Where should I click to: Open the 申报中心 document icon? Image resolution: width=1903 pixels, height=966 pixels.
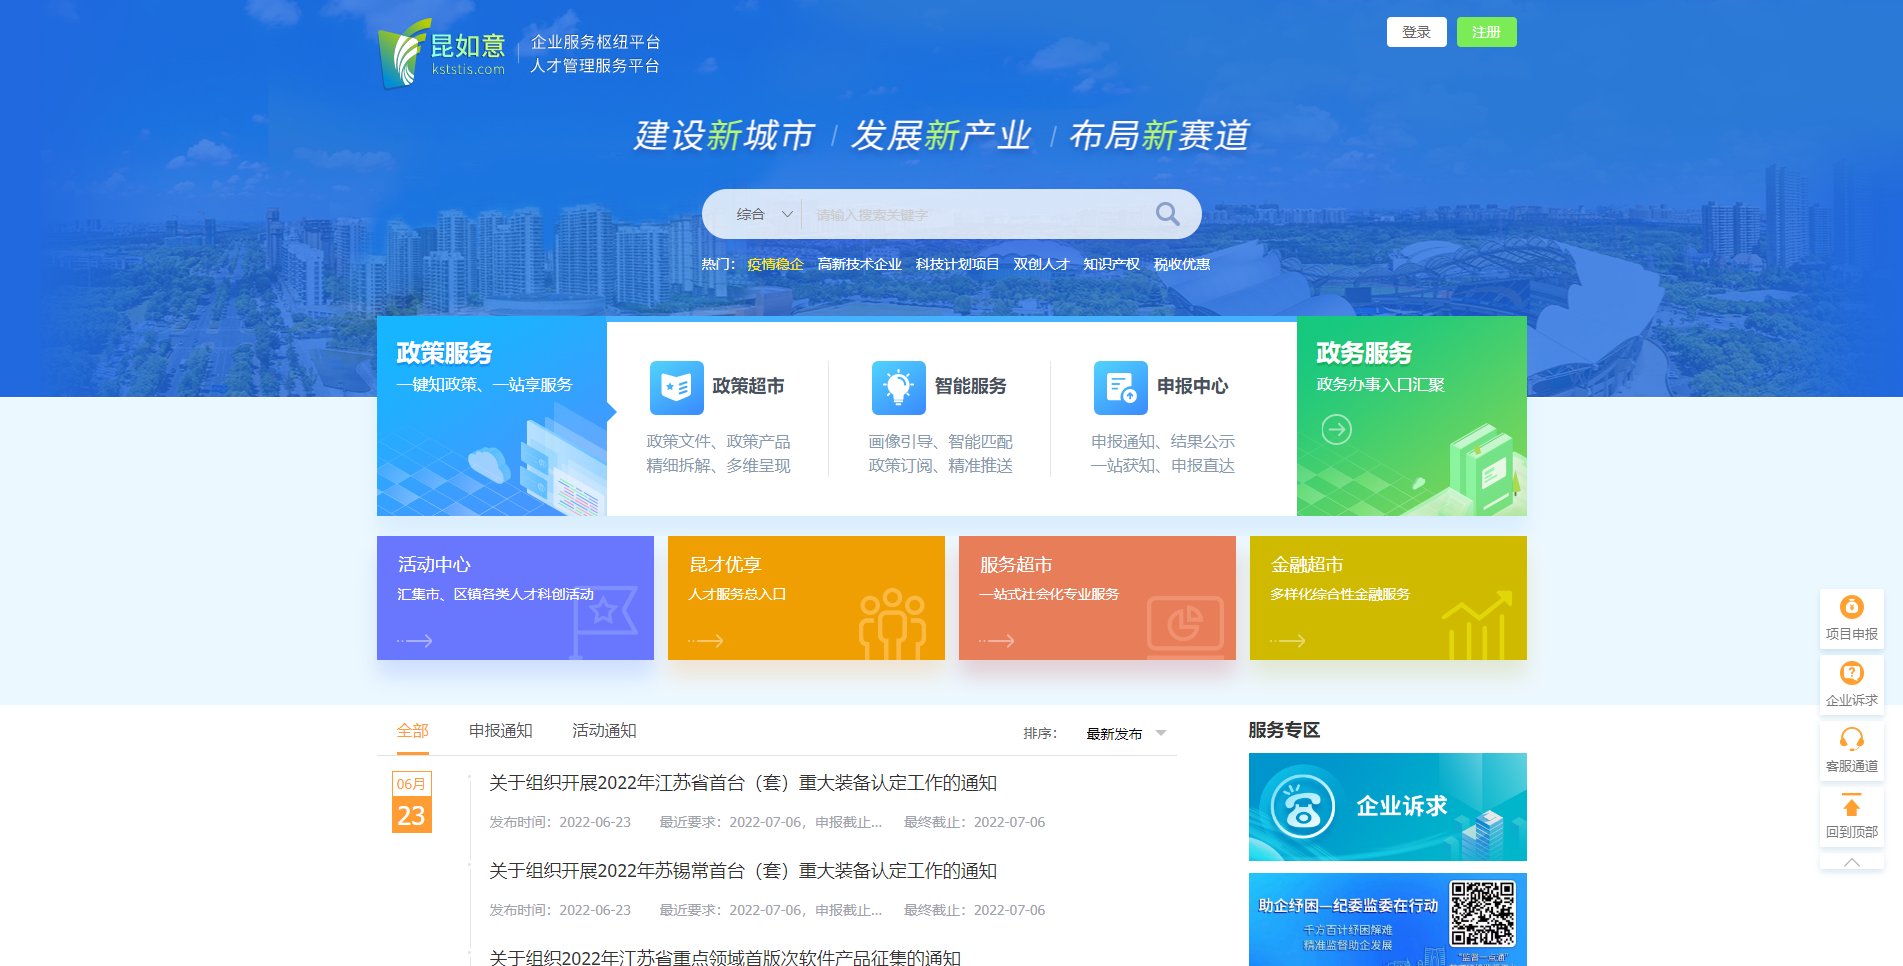coord(1120,388)
